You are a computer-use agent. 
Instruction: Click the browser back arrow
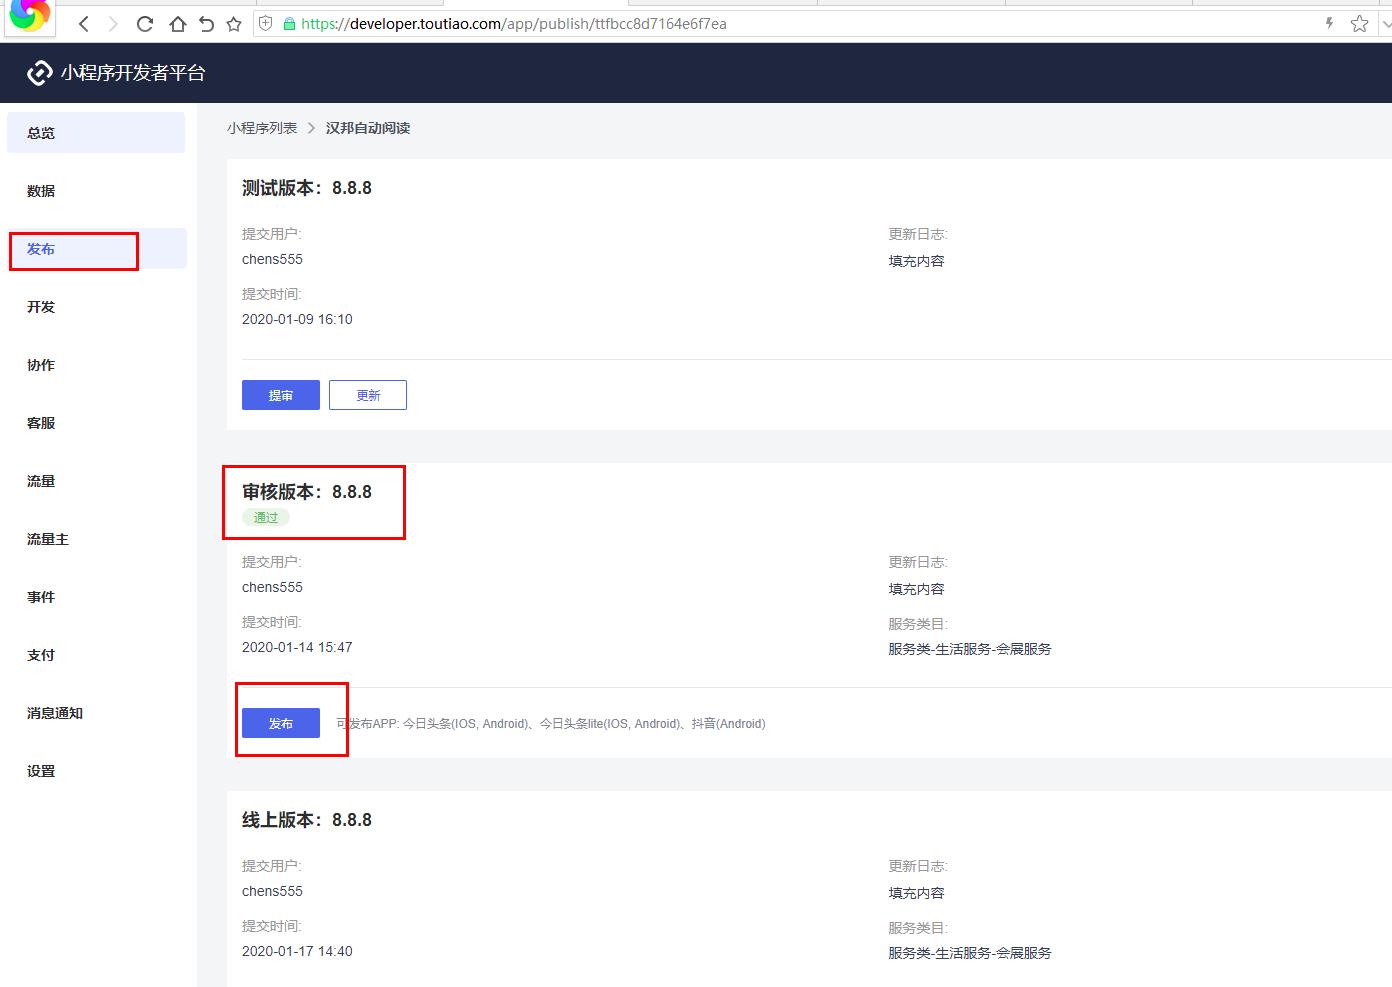pos(84,24)
